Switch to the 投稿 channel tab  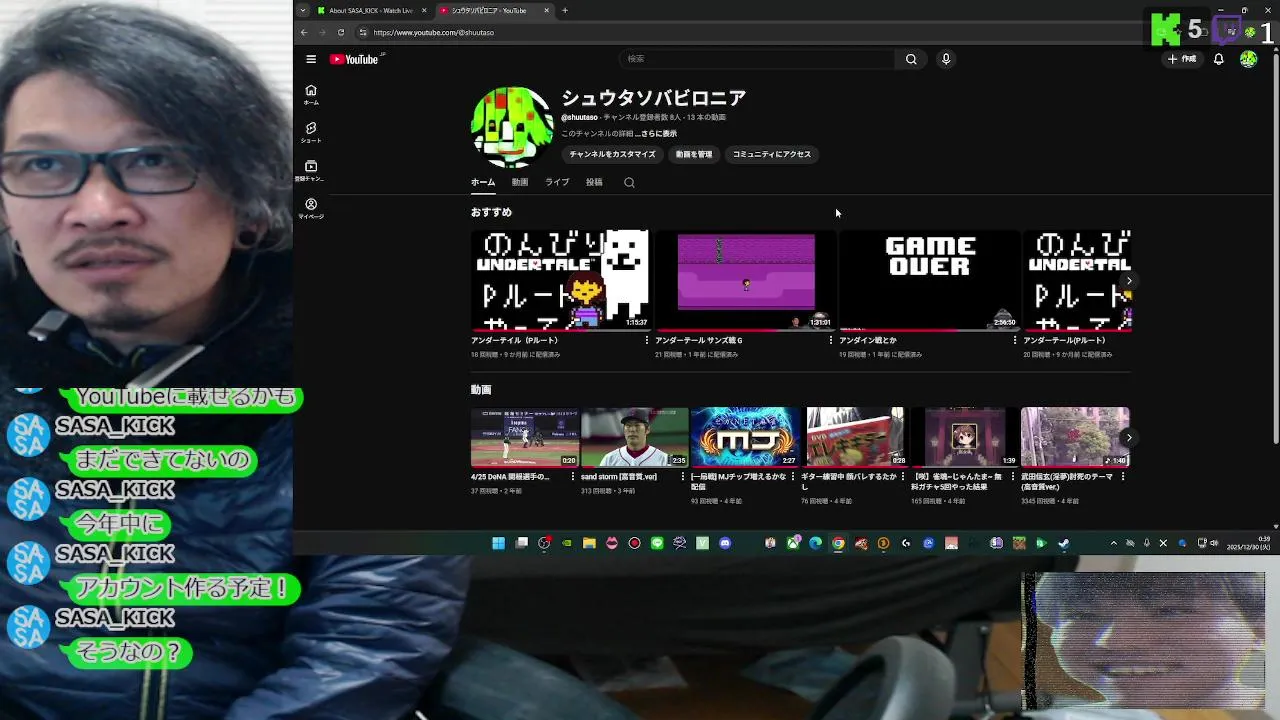(594, 182)
